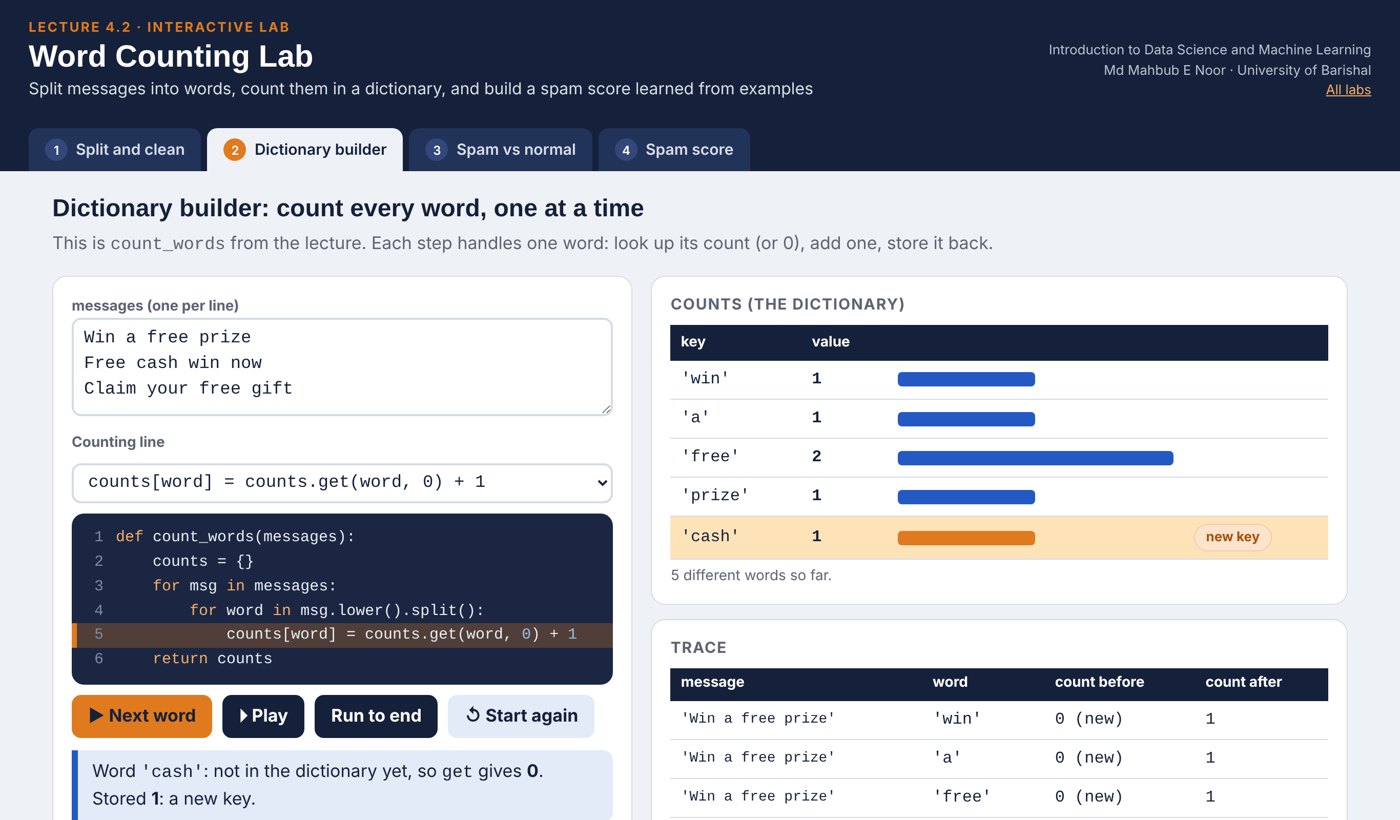The image size is (1400, 820).
Task: Click the 'count before' column header in Trace
Action: (1099, 682)
